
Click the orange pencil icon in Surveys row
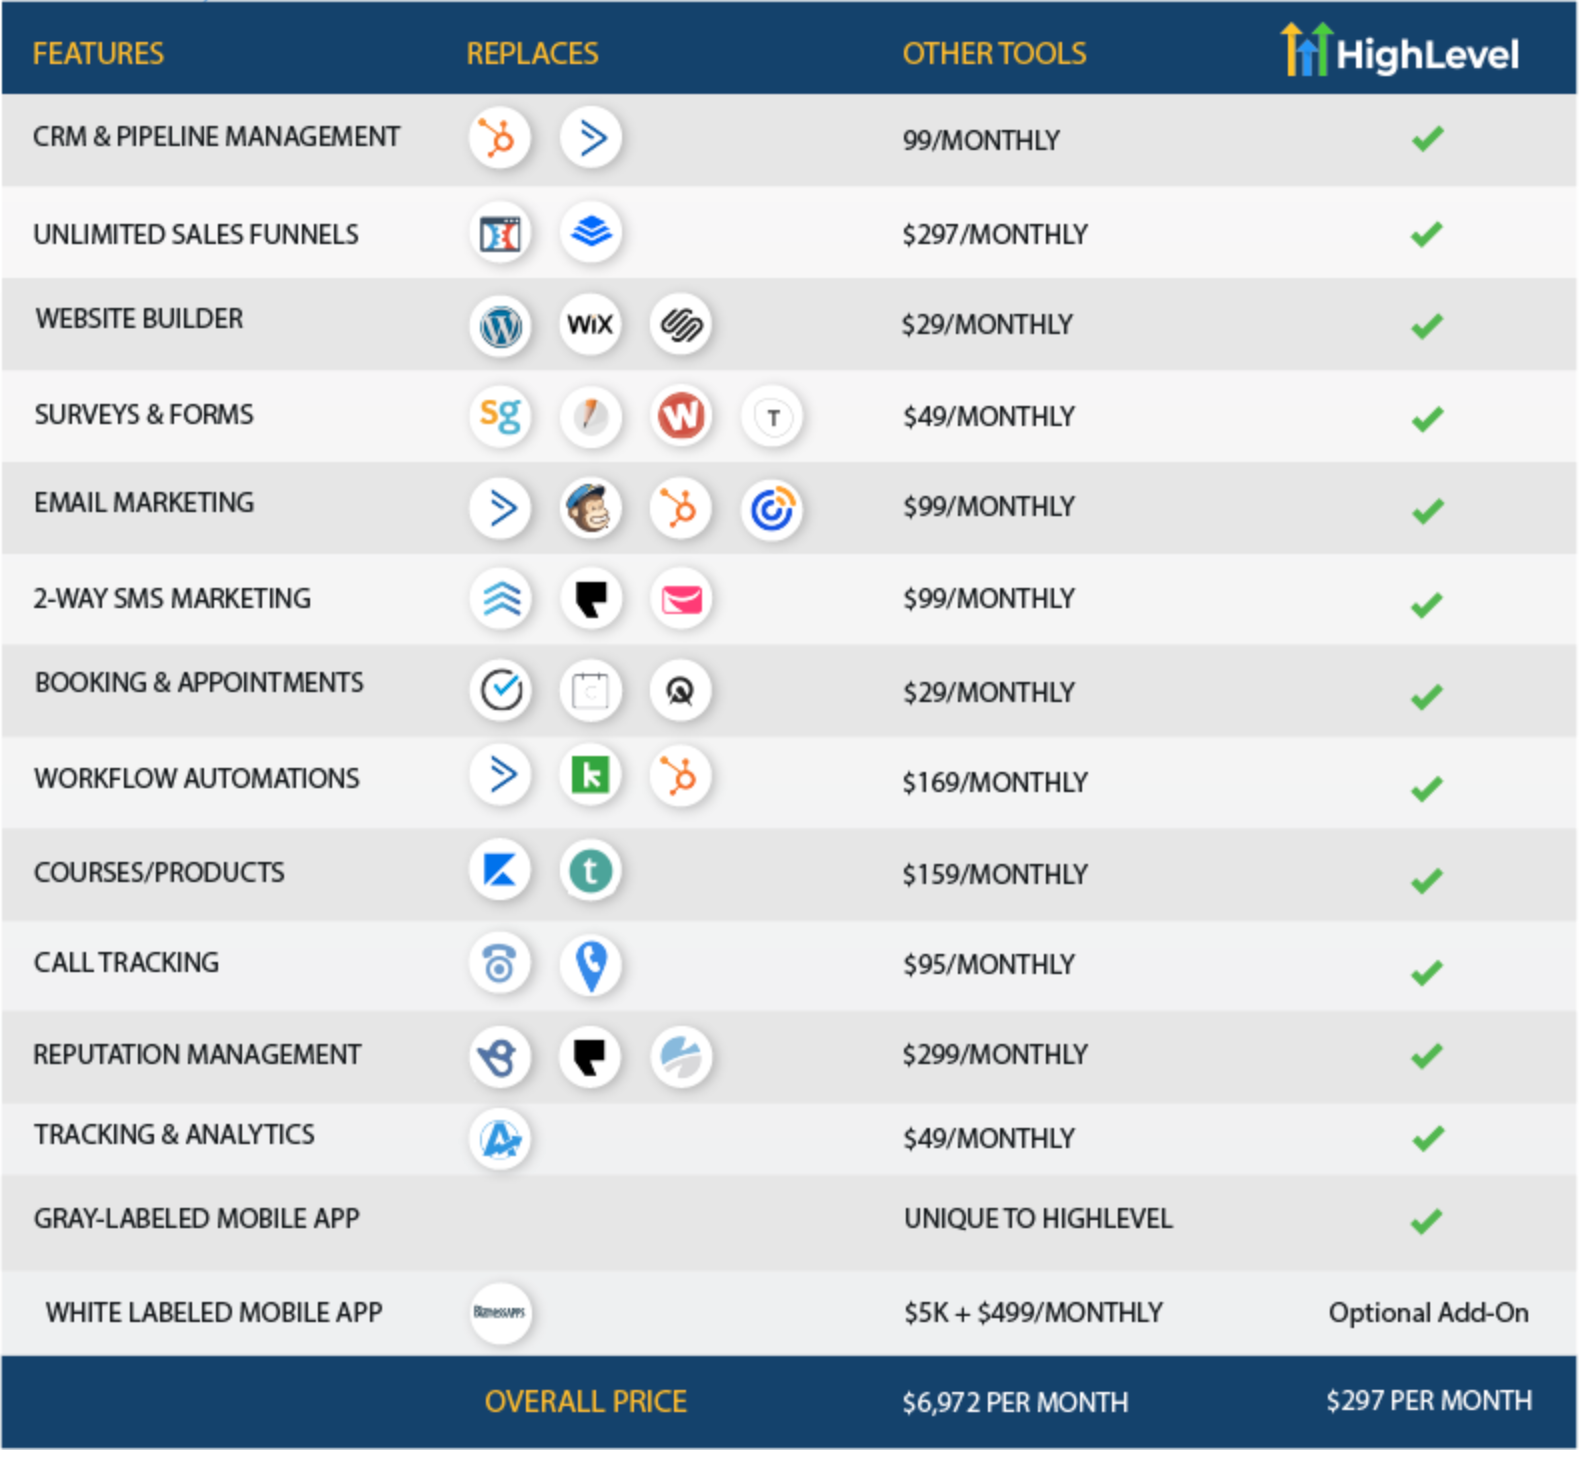590,415
